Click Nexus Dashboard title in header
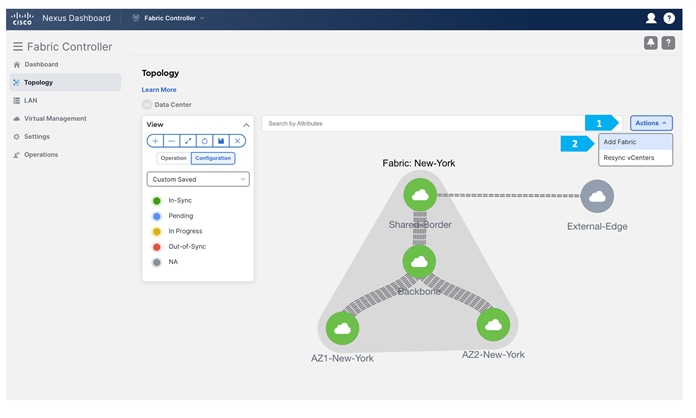The width and height of the screenshot is (696, 418). (x=76, y=18)
